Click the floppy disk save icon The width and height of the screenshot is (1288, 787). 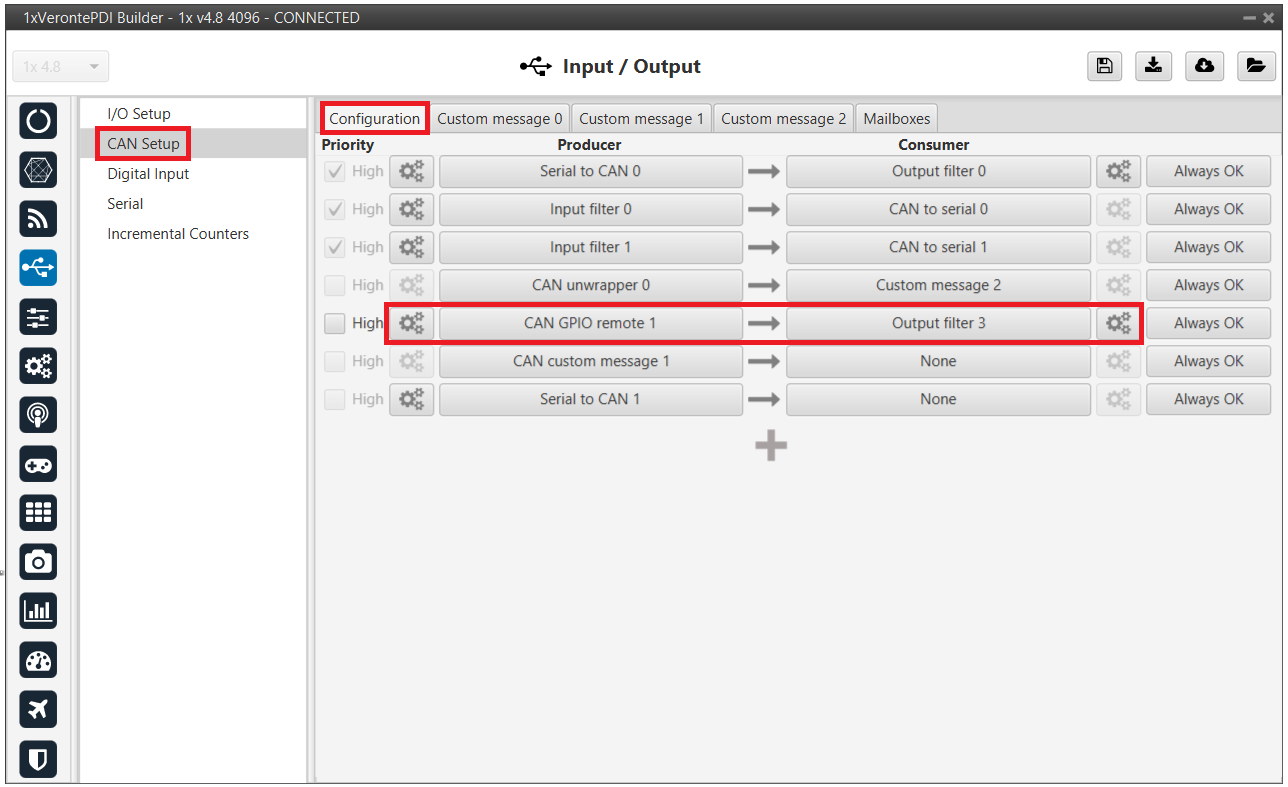(x=1104, y=66)
